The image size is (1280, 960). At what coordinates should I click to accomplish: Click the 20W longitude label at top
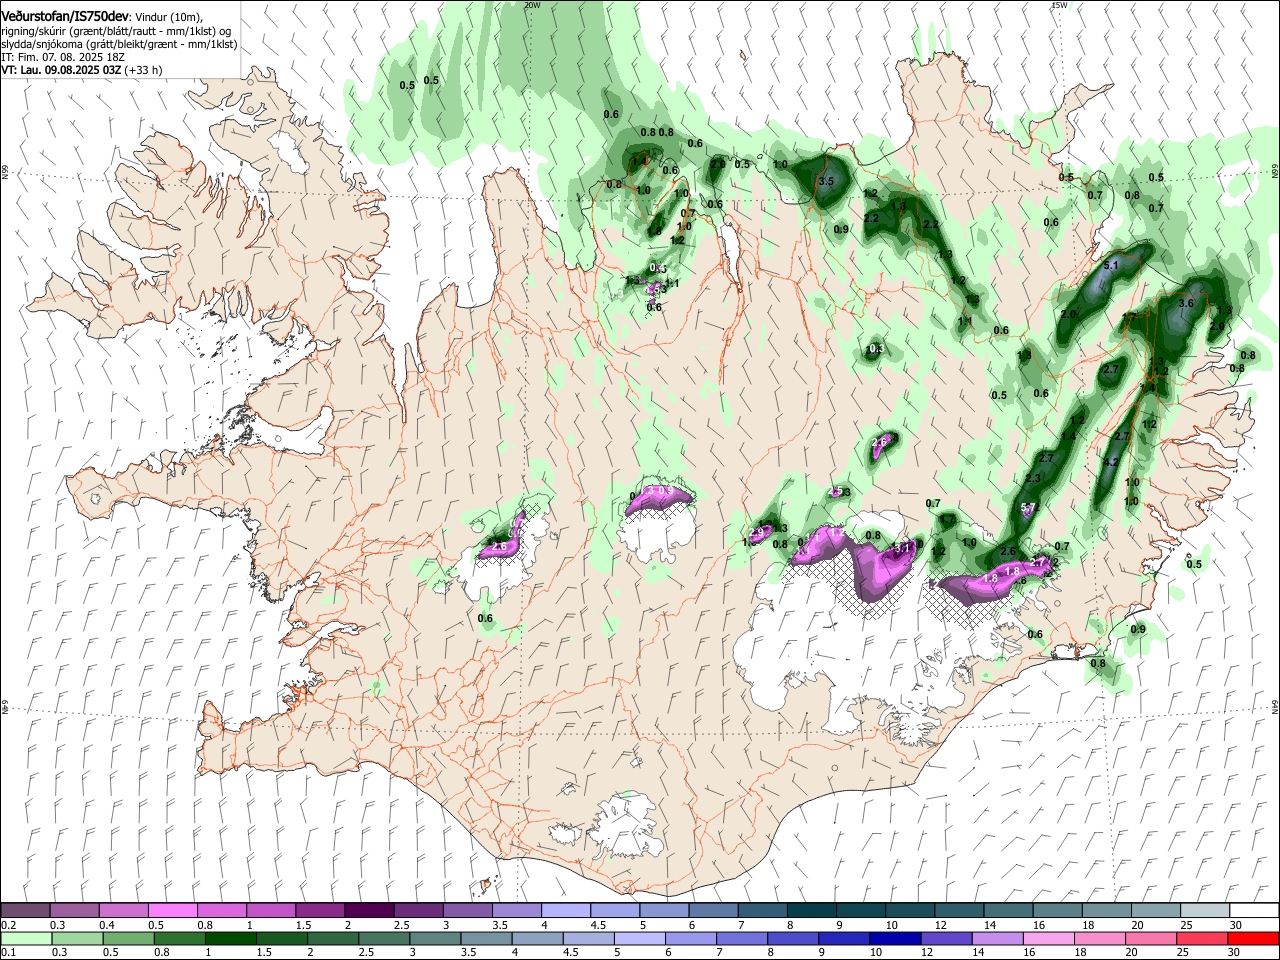pos(531,5)
